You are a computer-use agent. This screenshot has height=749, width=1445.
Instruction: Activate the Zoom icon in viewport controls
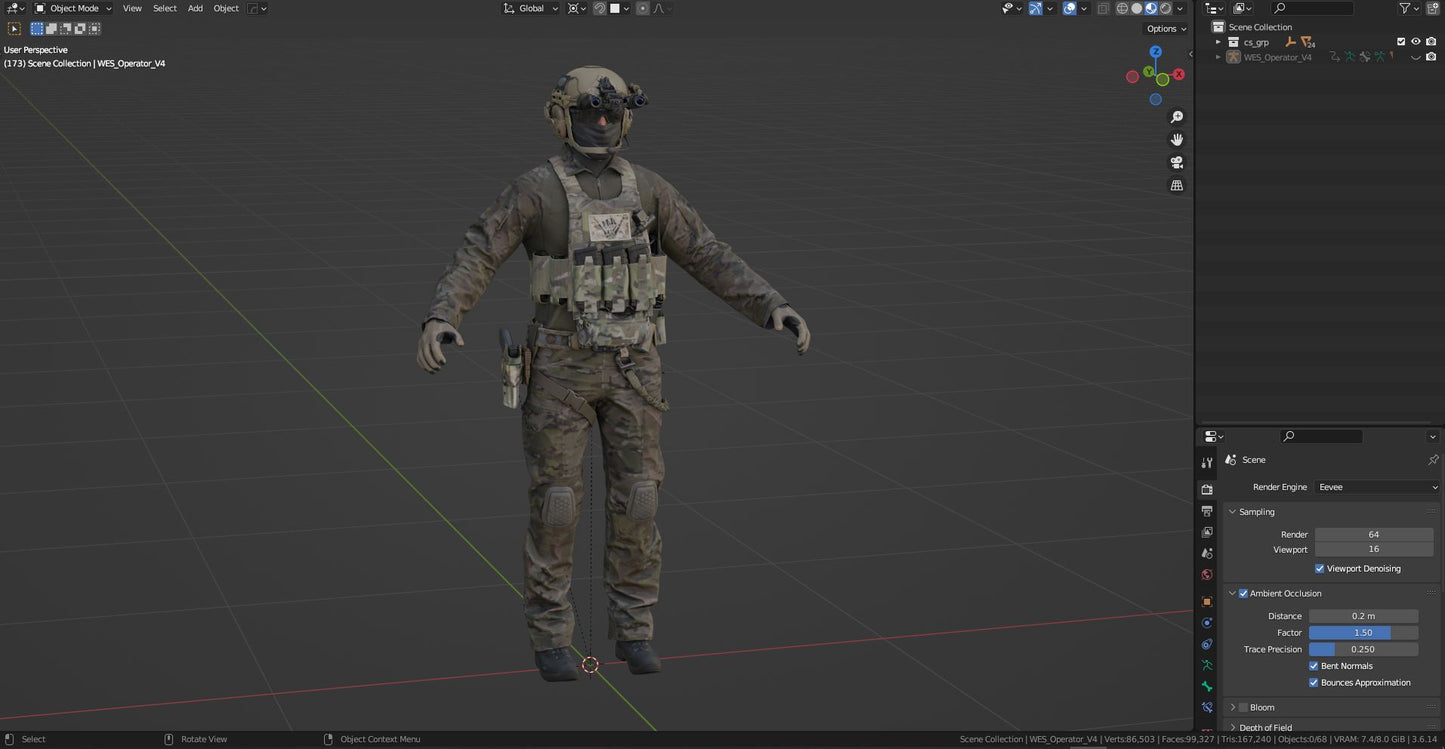1176,116
